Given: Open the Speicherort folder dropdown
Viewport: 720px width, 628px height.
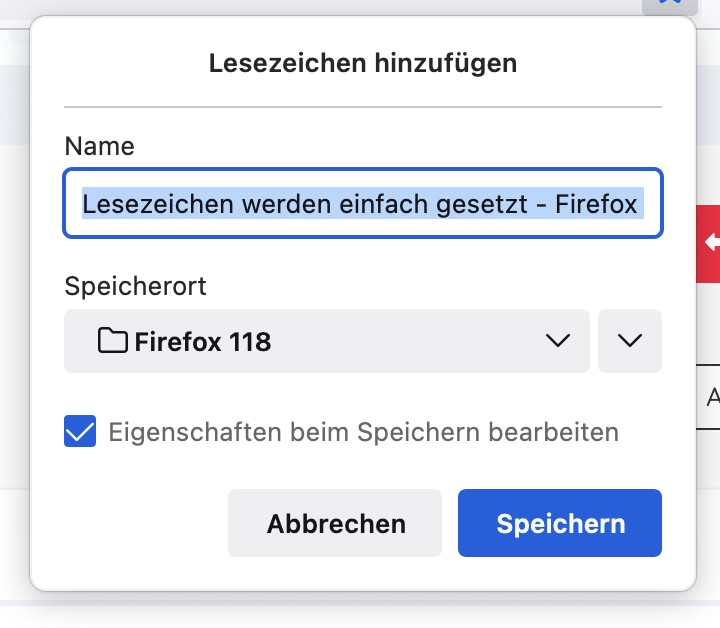Looking at the screenshot, I should pos(326,341).
